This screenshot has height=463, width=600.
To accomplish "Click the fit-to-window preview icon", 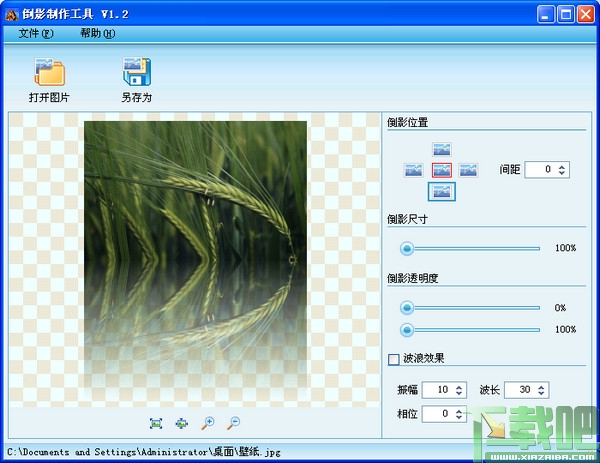I will (x=156, y=423).
